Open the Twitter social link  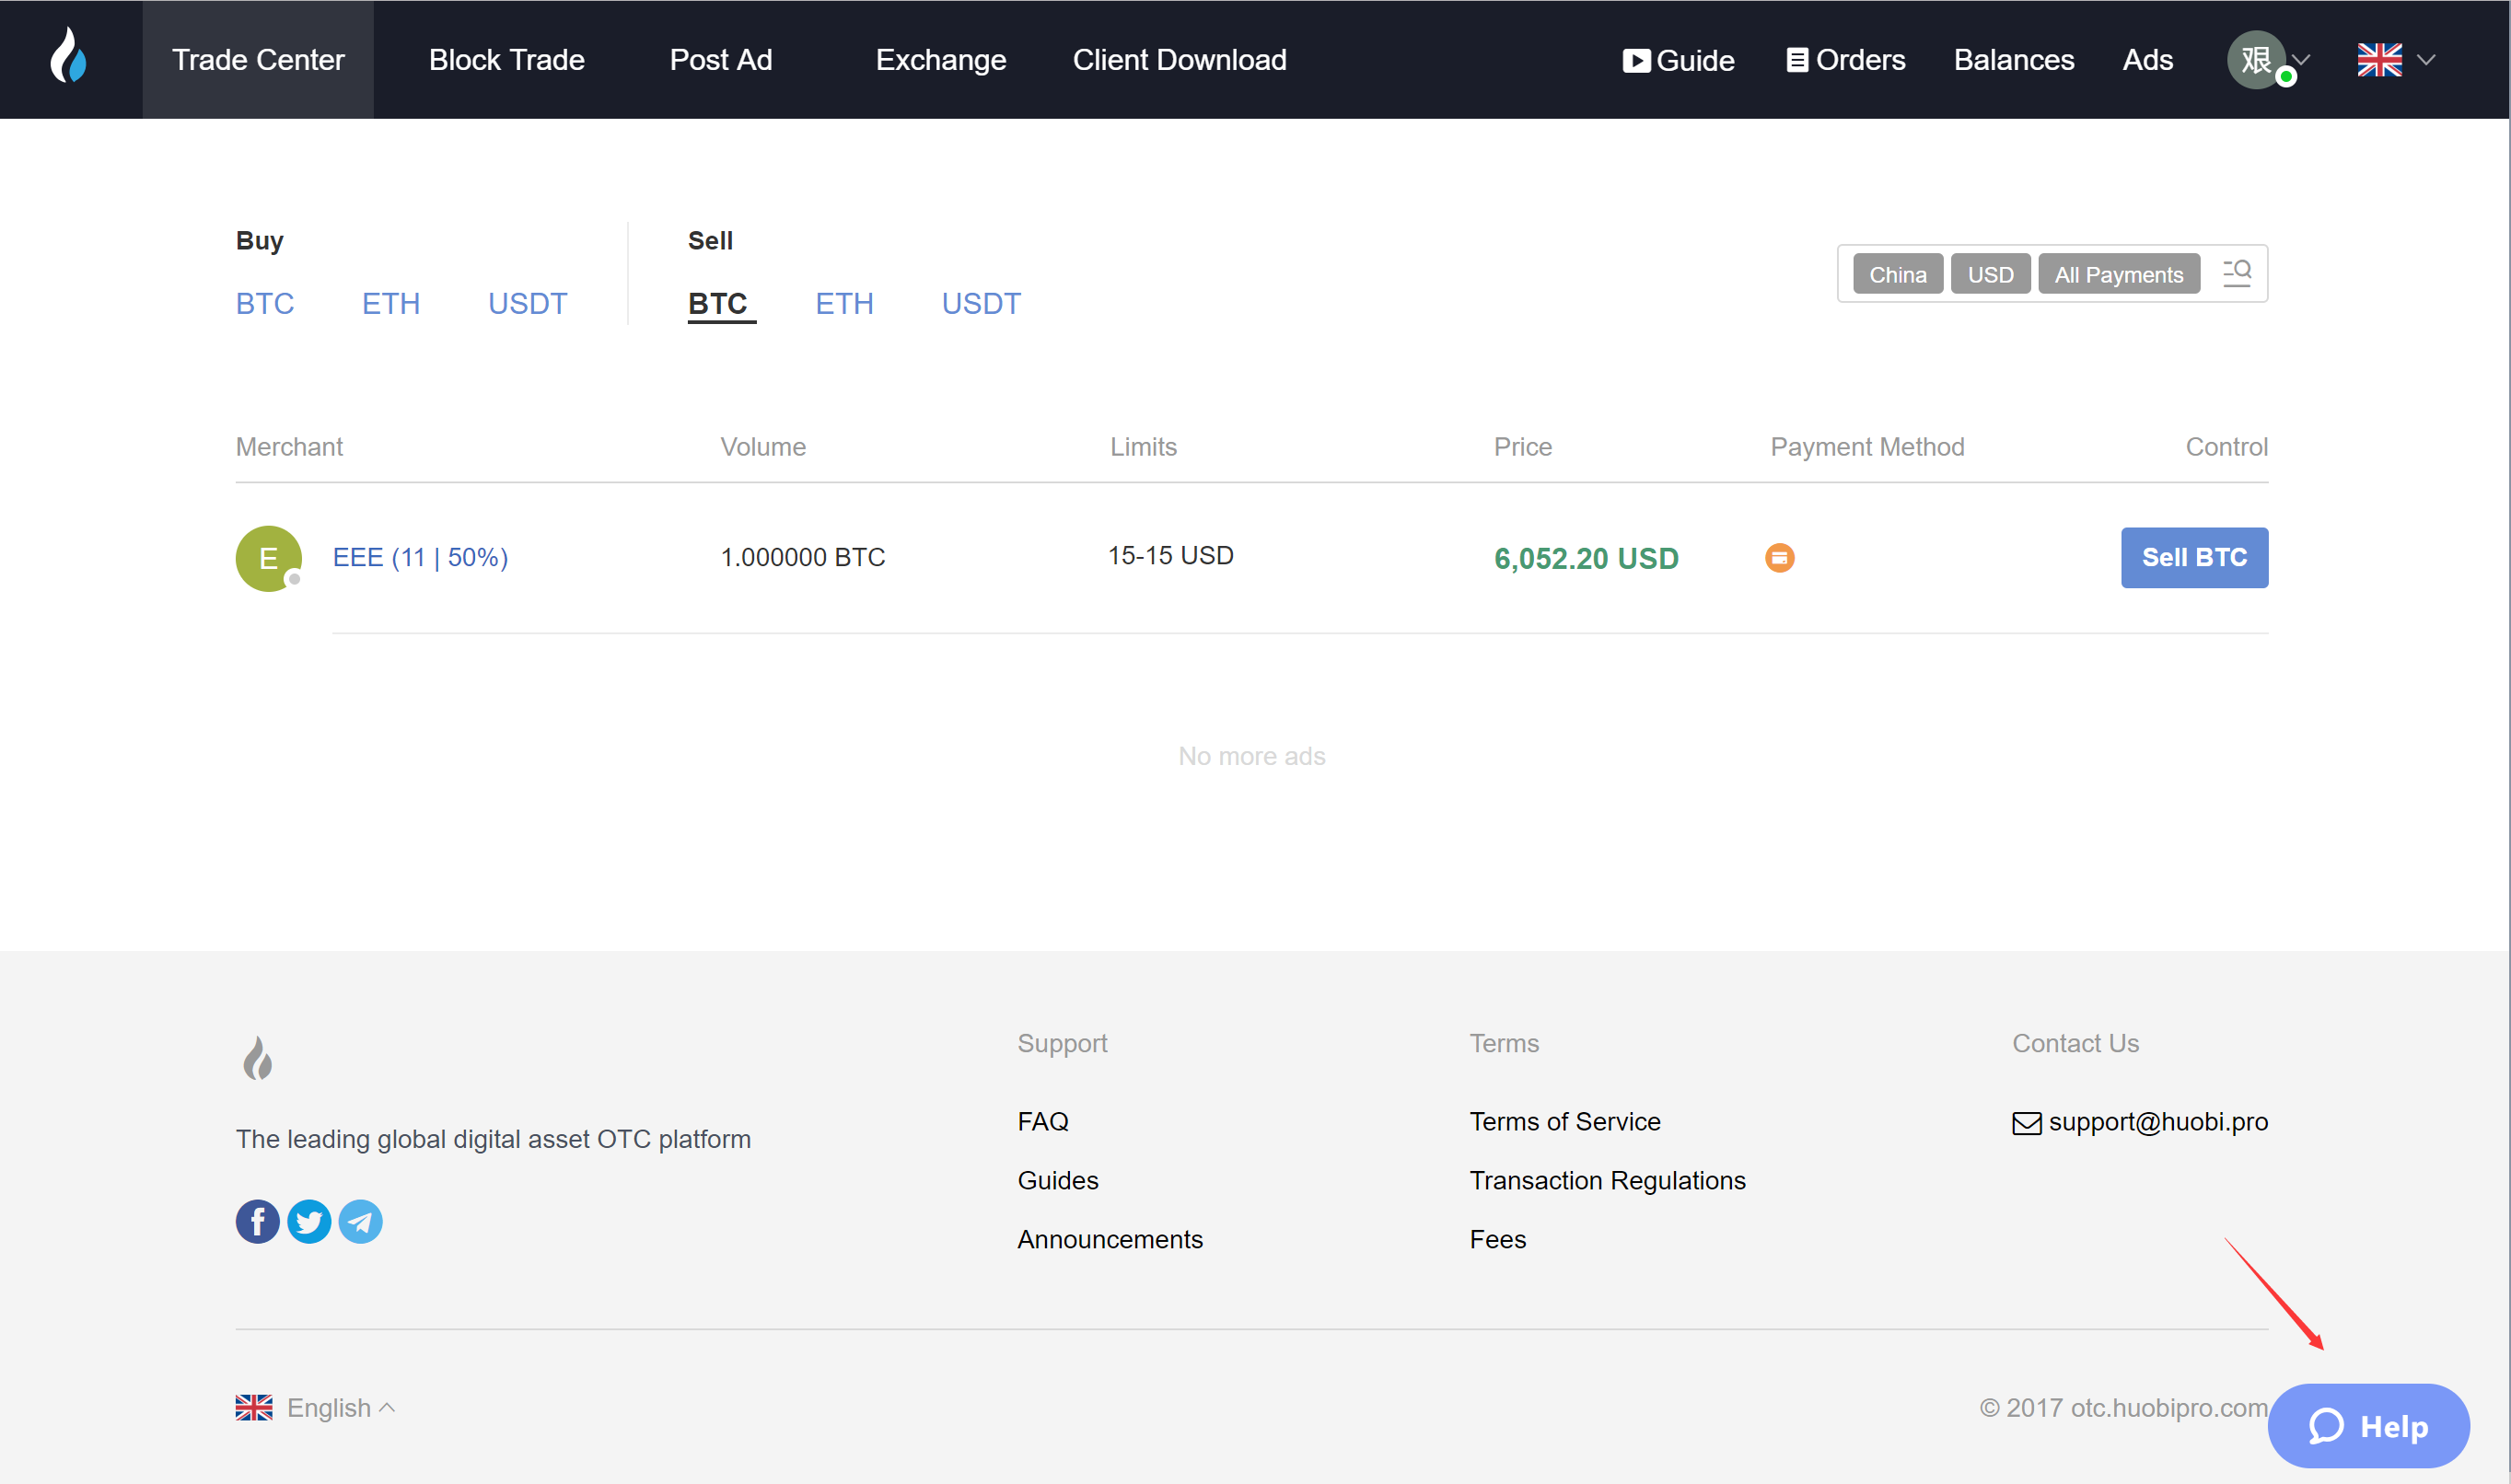tap(309, 1221)
